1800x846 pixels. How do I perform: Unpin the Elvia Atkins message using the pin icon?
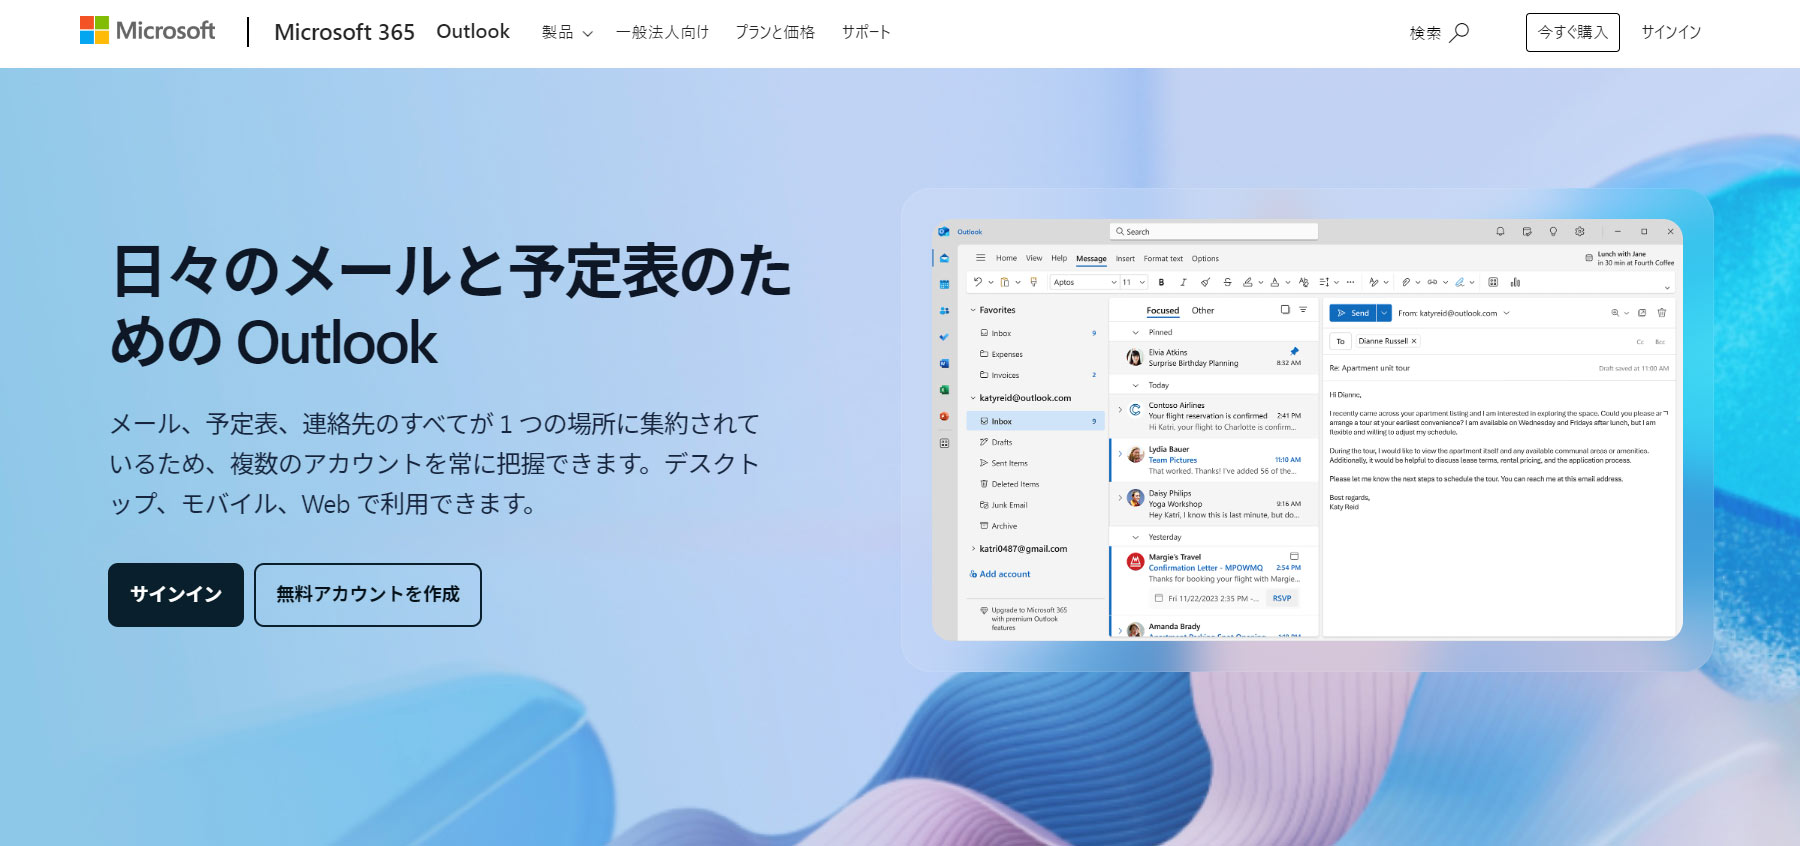pos(1294,351)
